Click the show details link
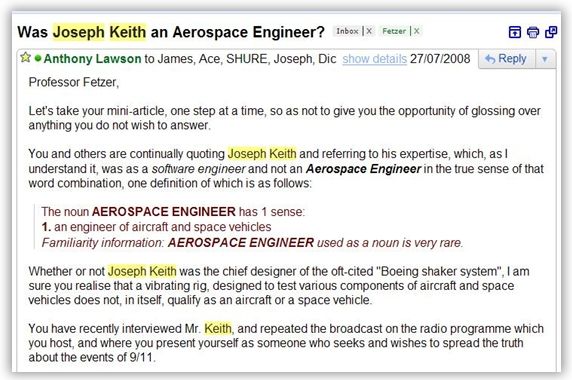 point(374,59)
